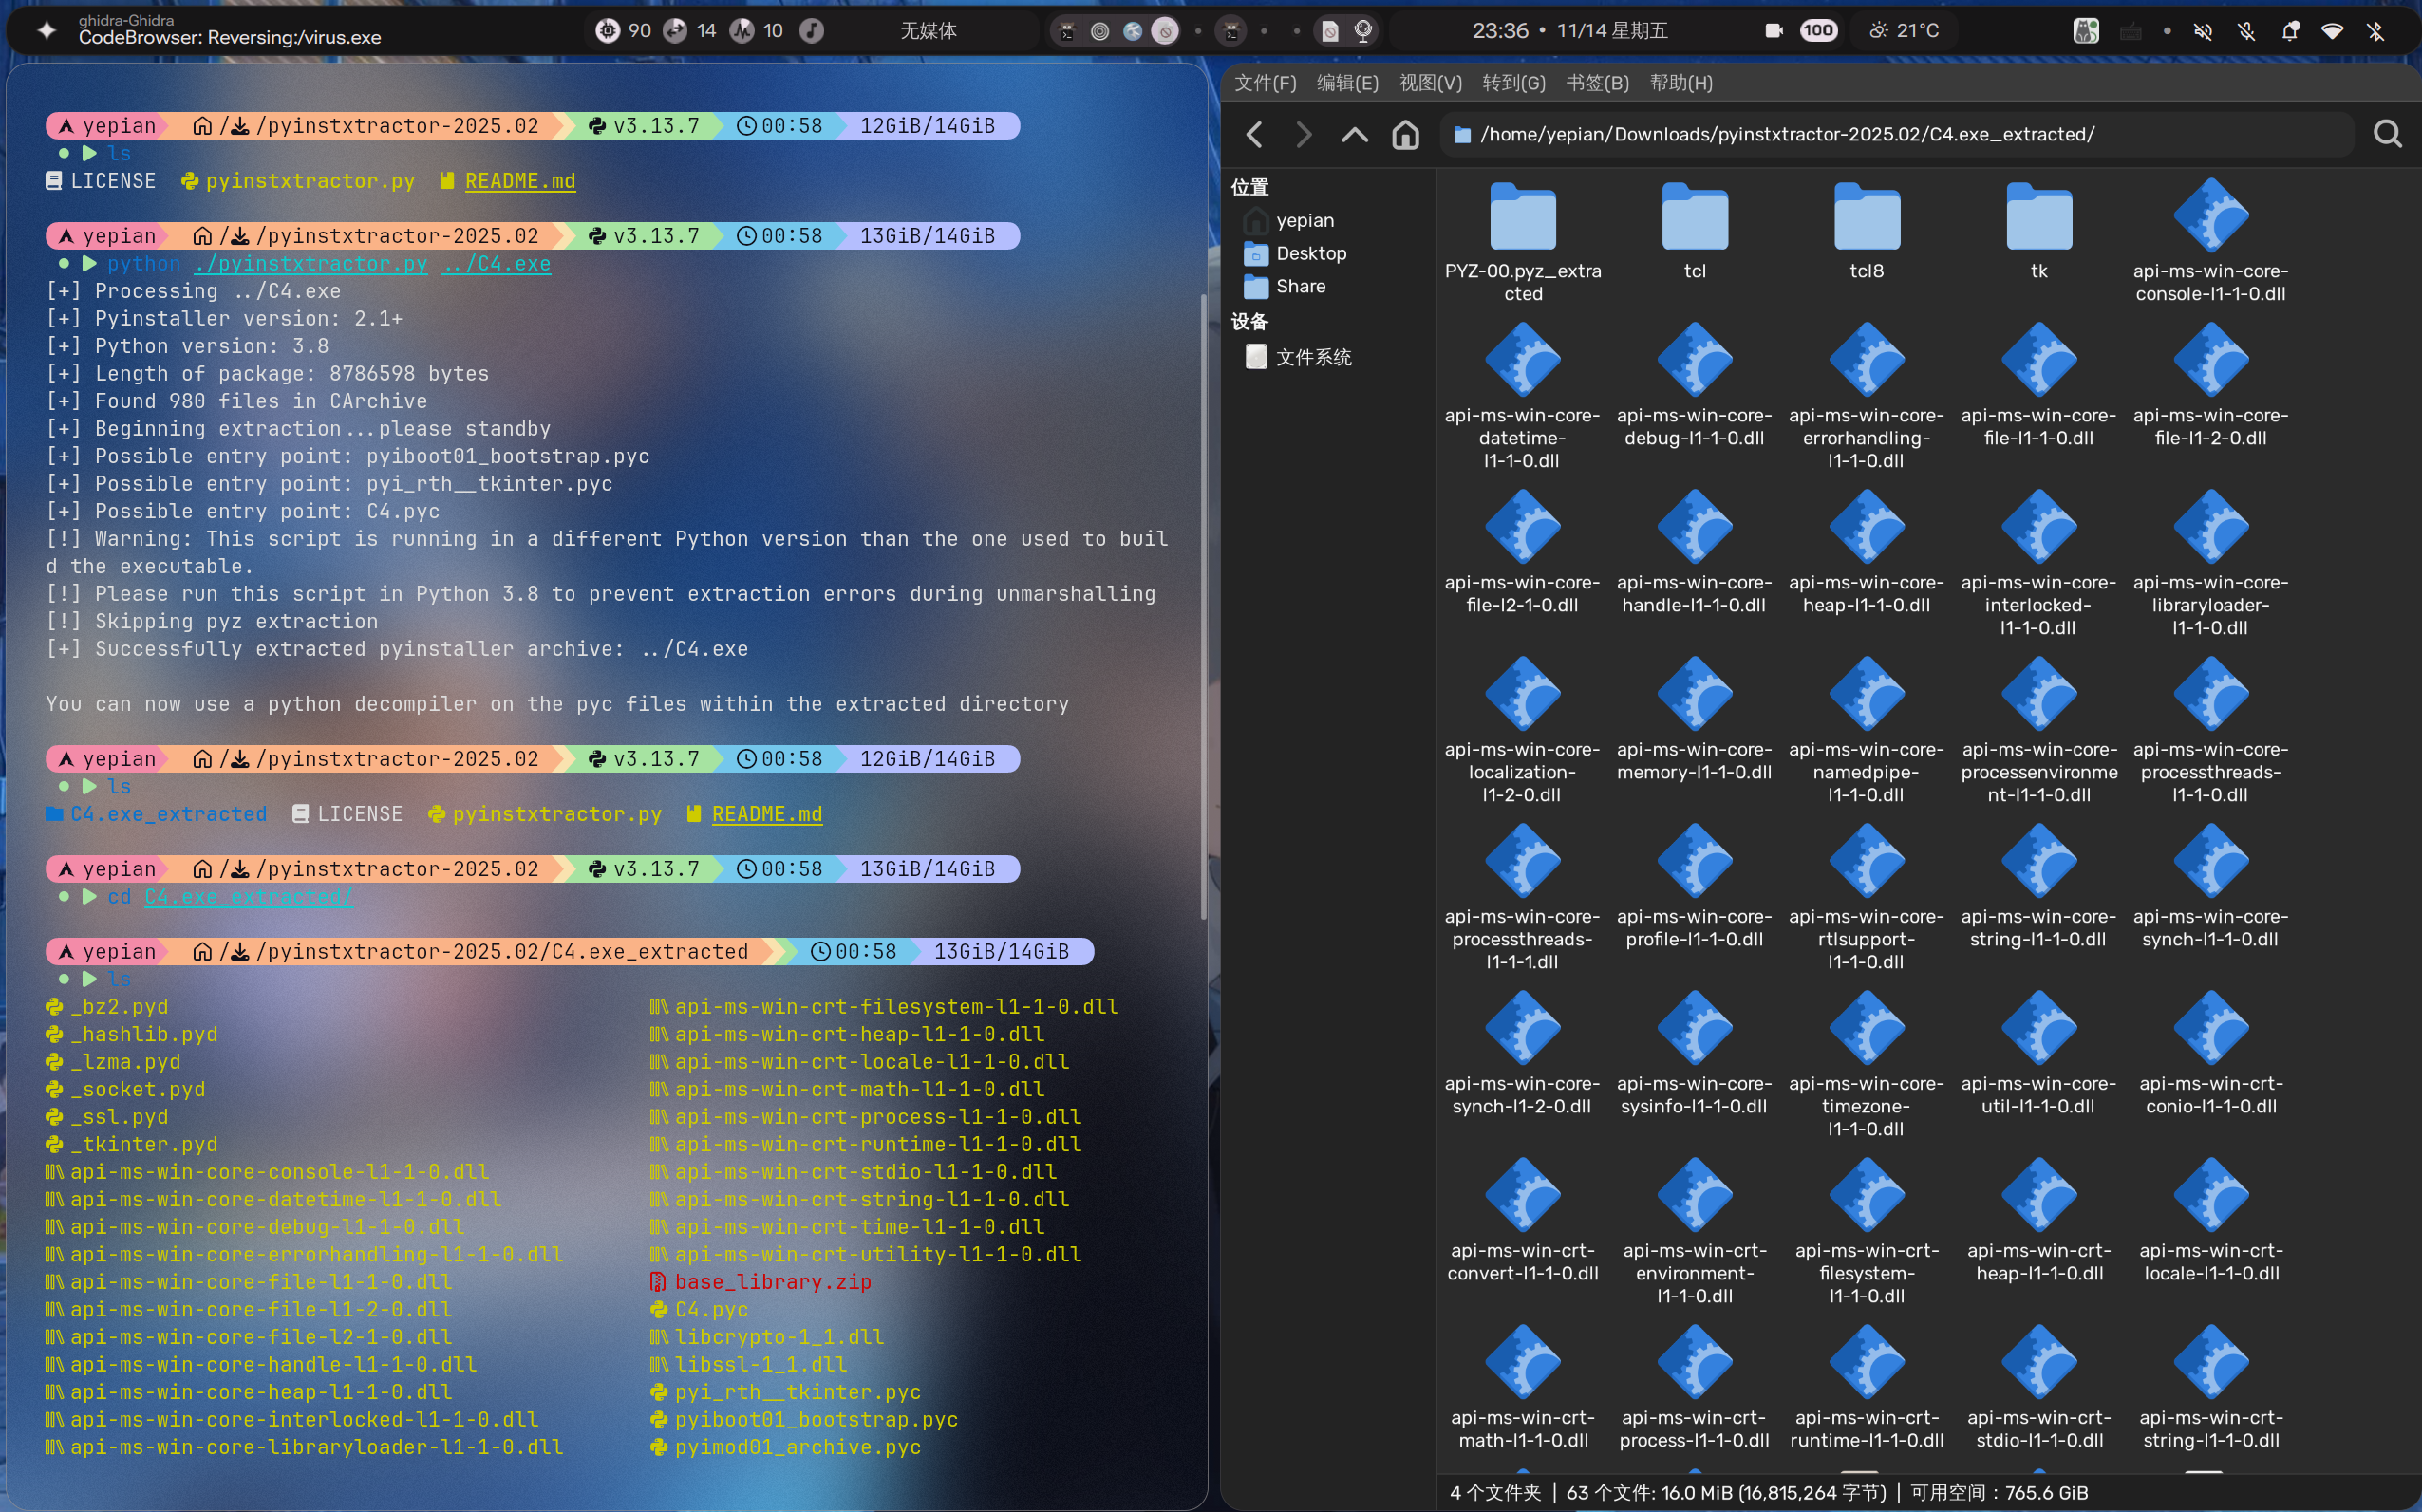
Task: Open 文件系统 device in sidebar
Action: coord(1312,357)
